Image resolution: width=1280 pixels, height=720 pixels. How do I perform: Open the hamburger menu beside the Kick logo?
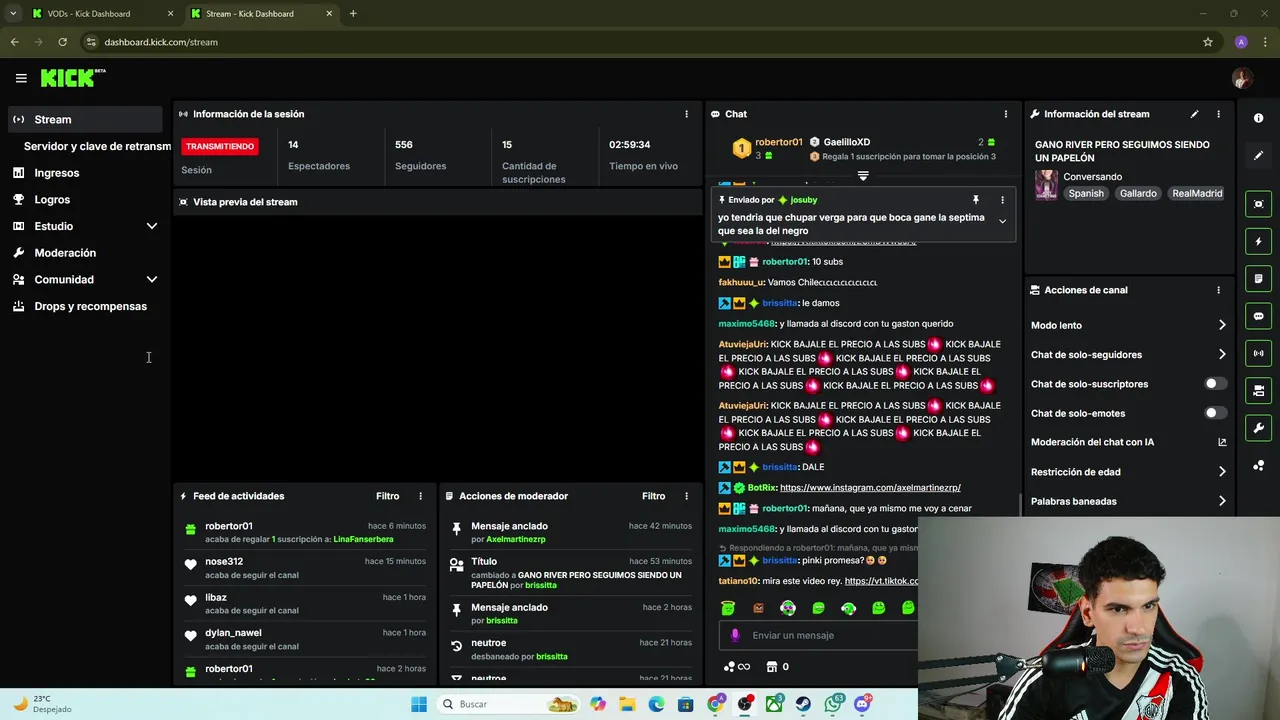tap(21, 78)
